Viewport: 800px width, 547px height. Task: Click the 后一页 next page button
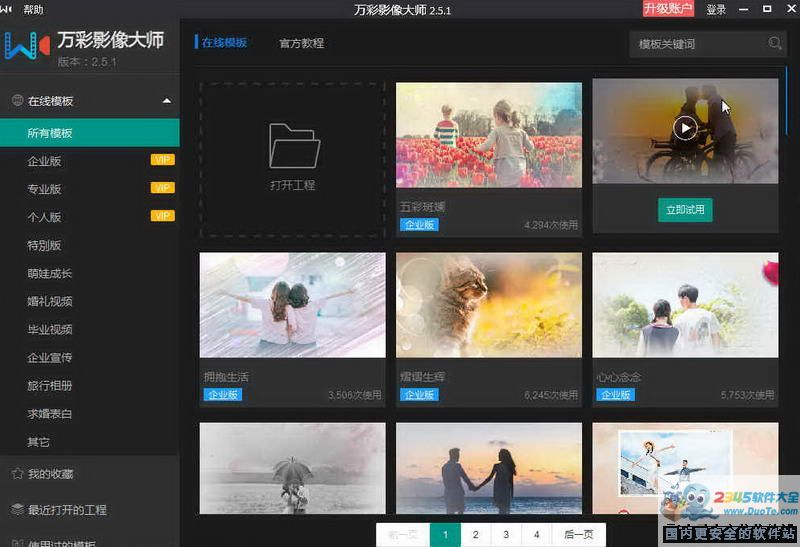579,534
